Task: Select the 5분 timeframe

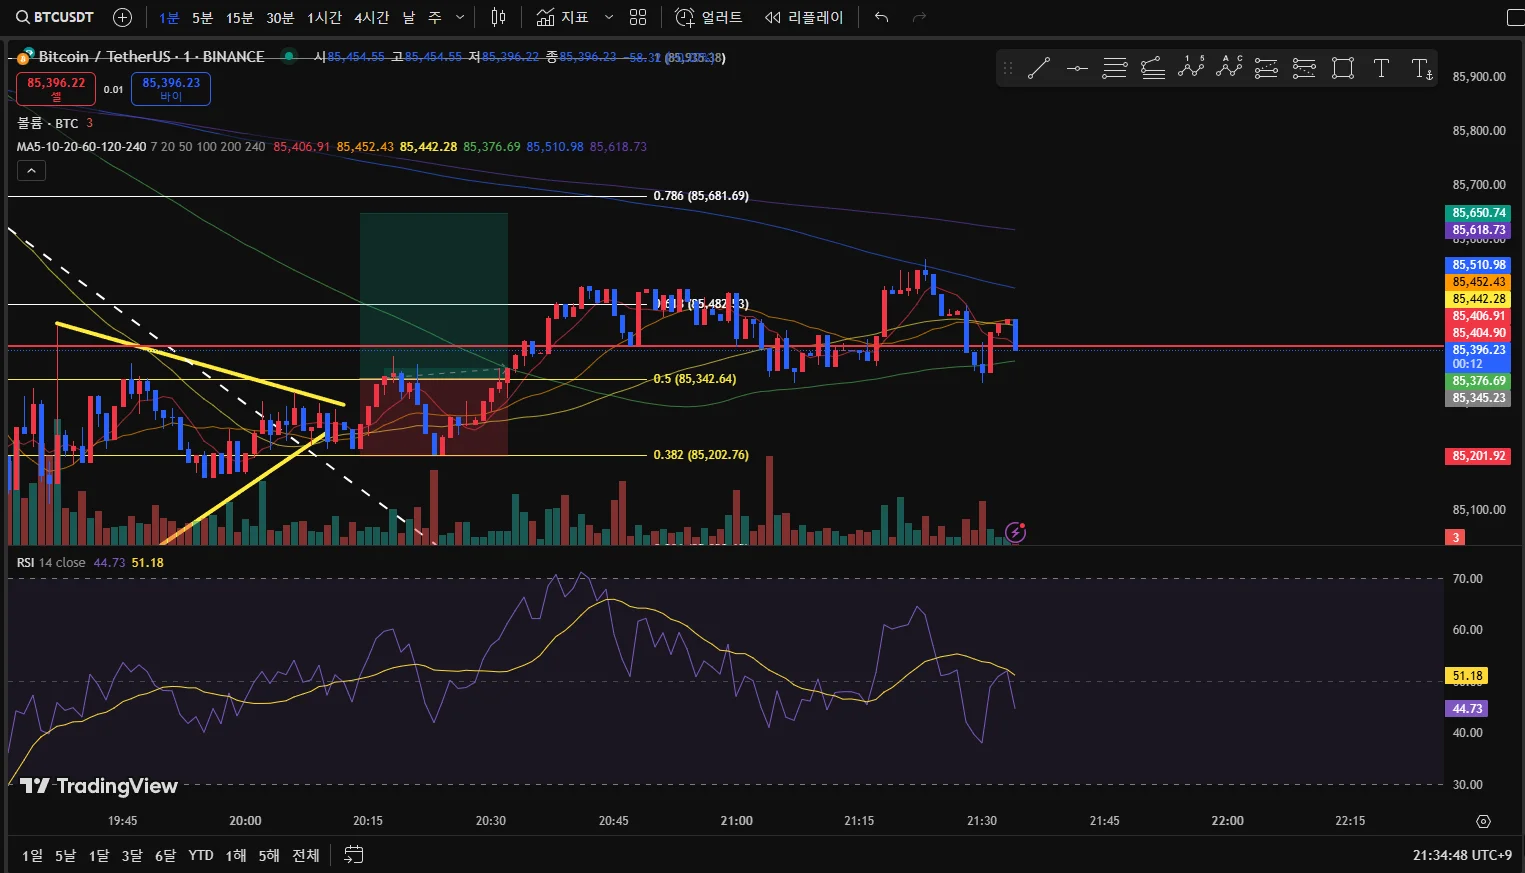Action: coord(202,17)
